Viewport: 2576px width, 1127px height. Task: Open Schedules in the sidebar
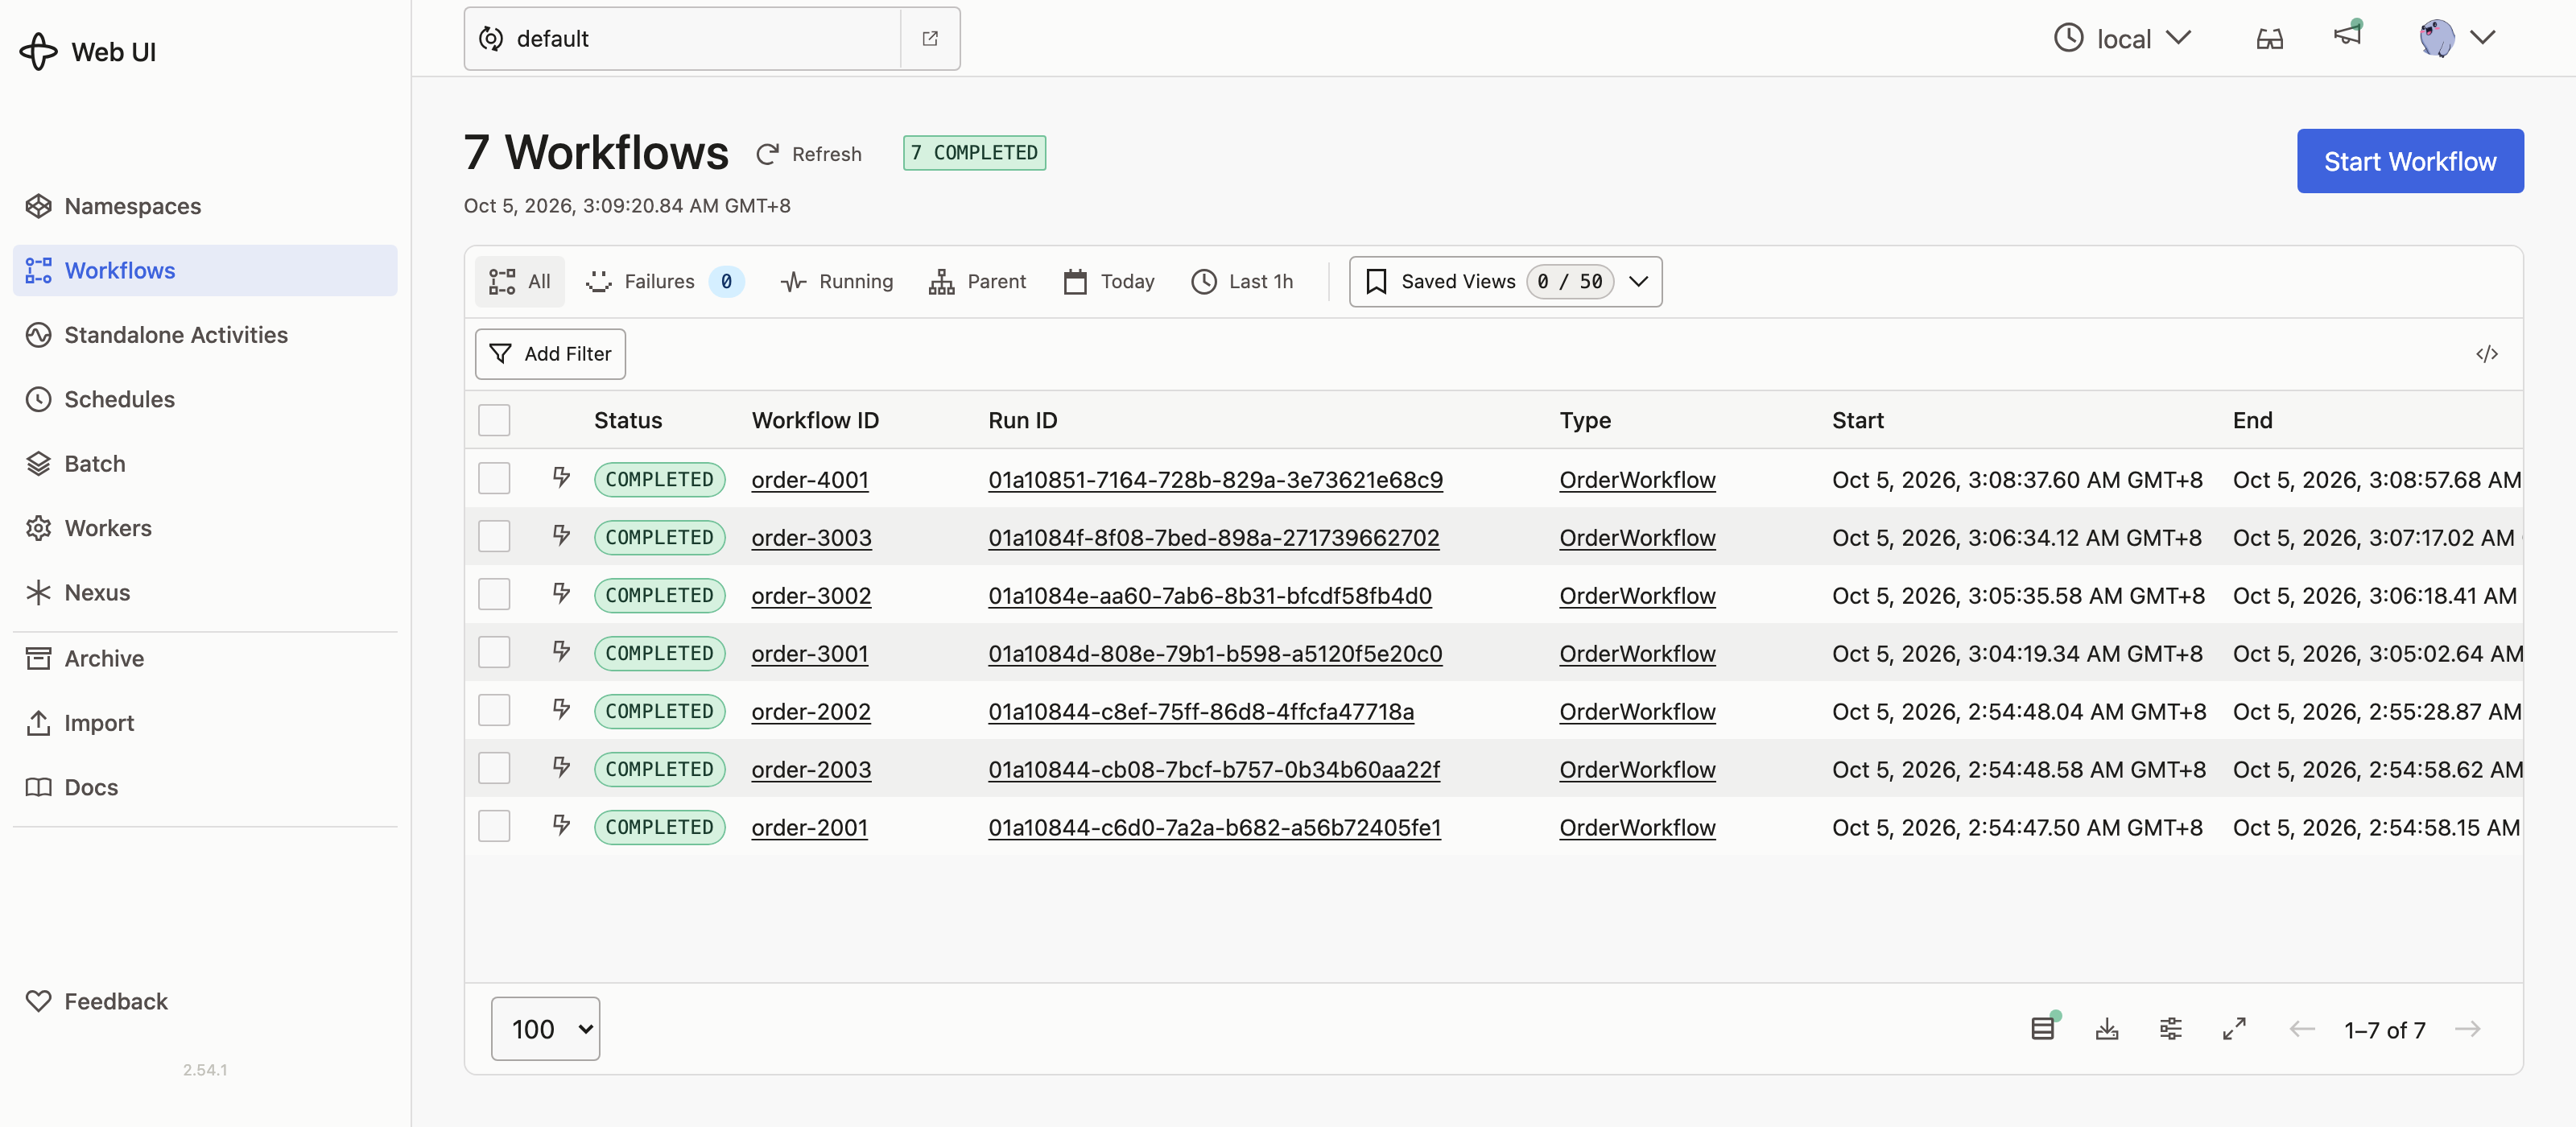[205, 399]
